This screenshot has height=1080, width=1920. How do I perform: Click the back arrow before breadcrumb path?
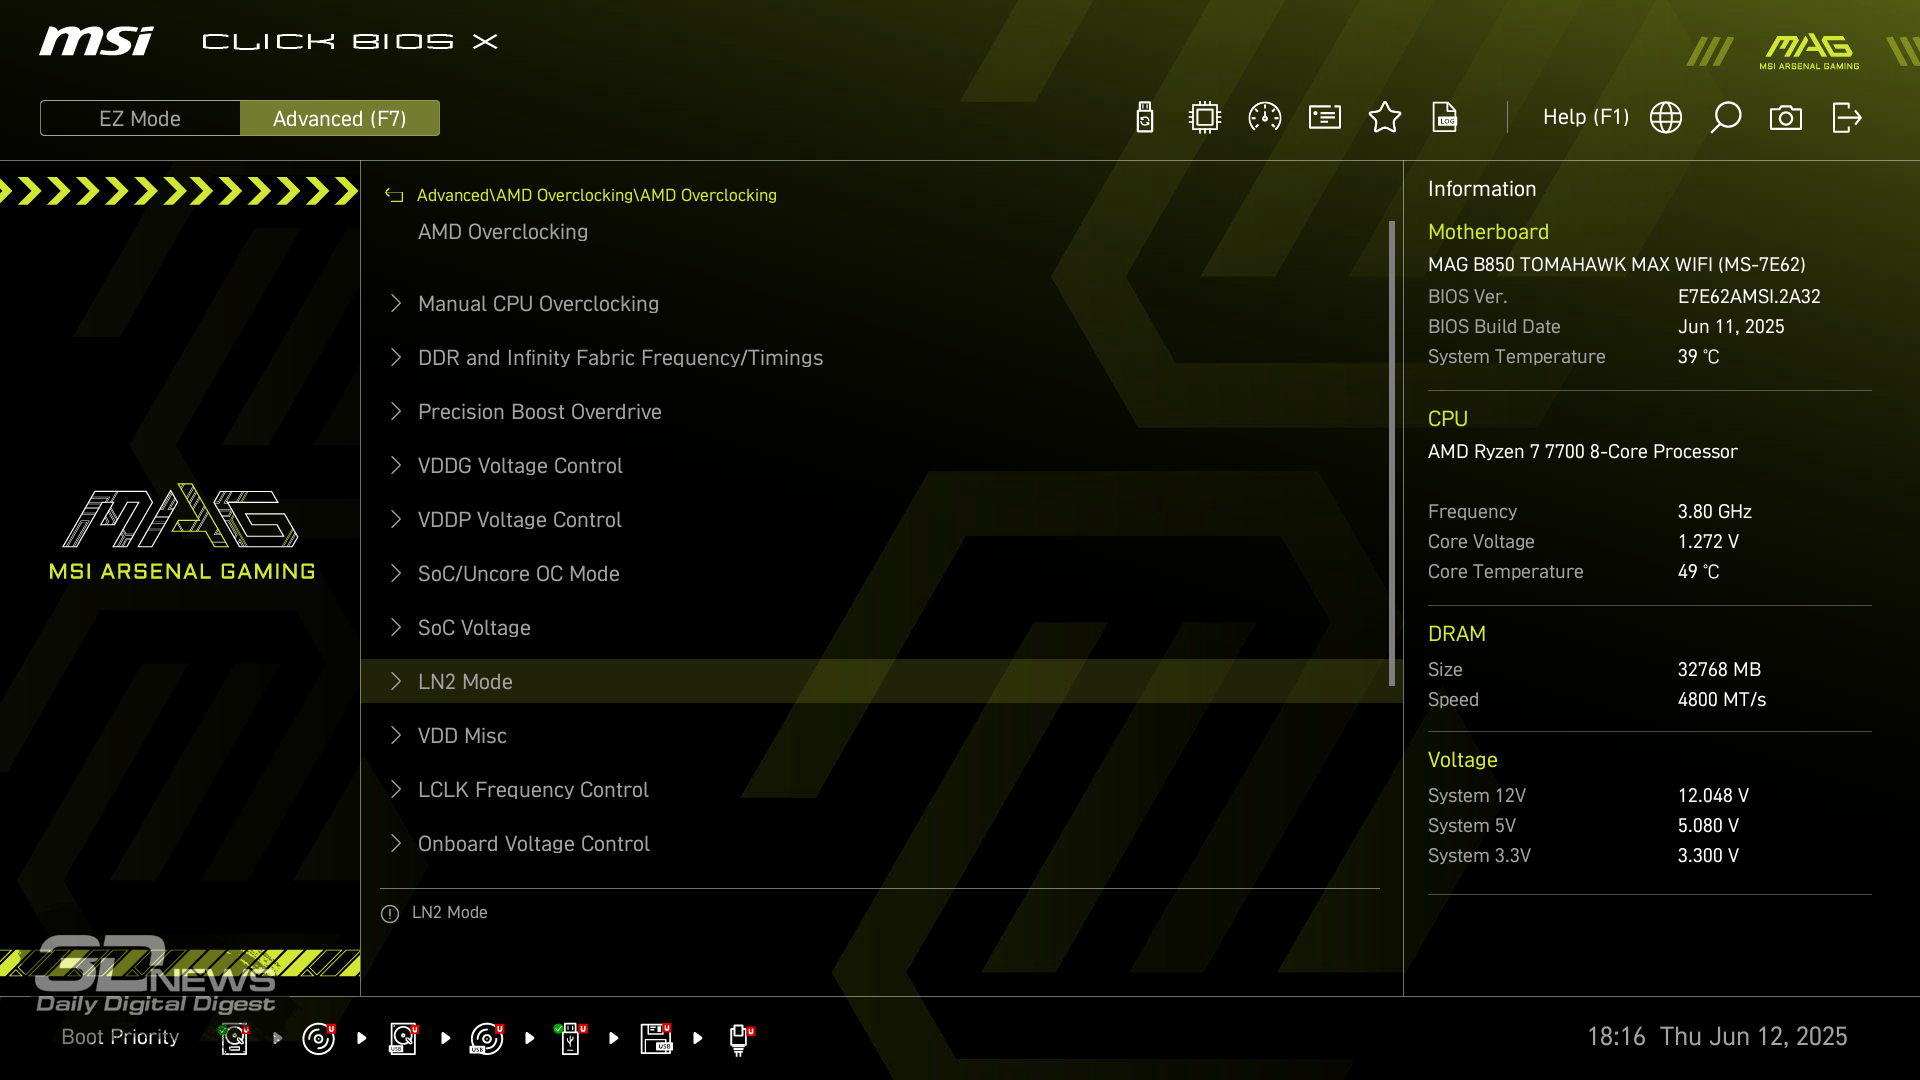[394, 195]
